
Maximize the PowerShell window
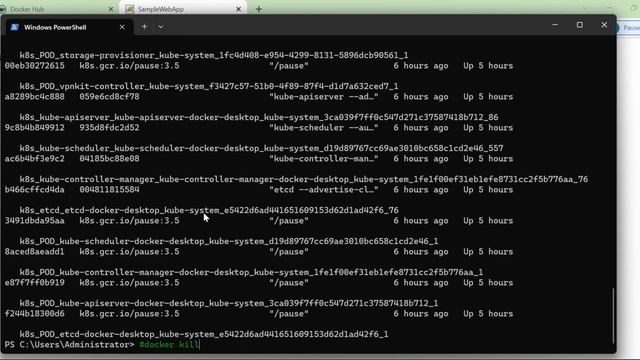pos(580,25)
